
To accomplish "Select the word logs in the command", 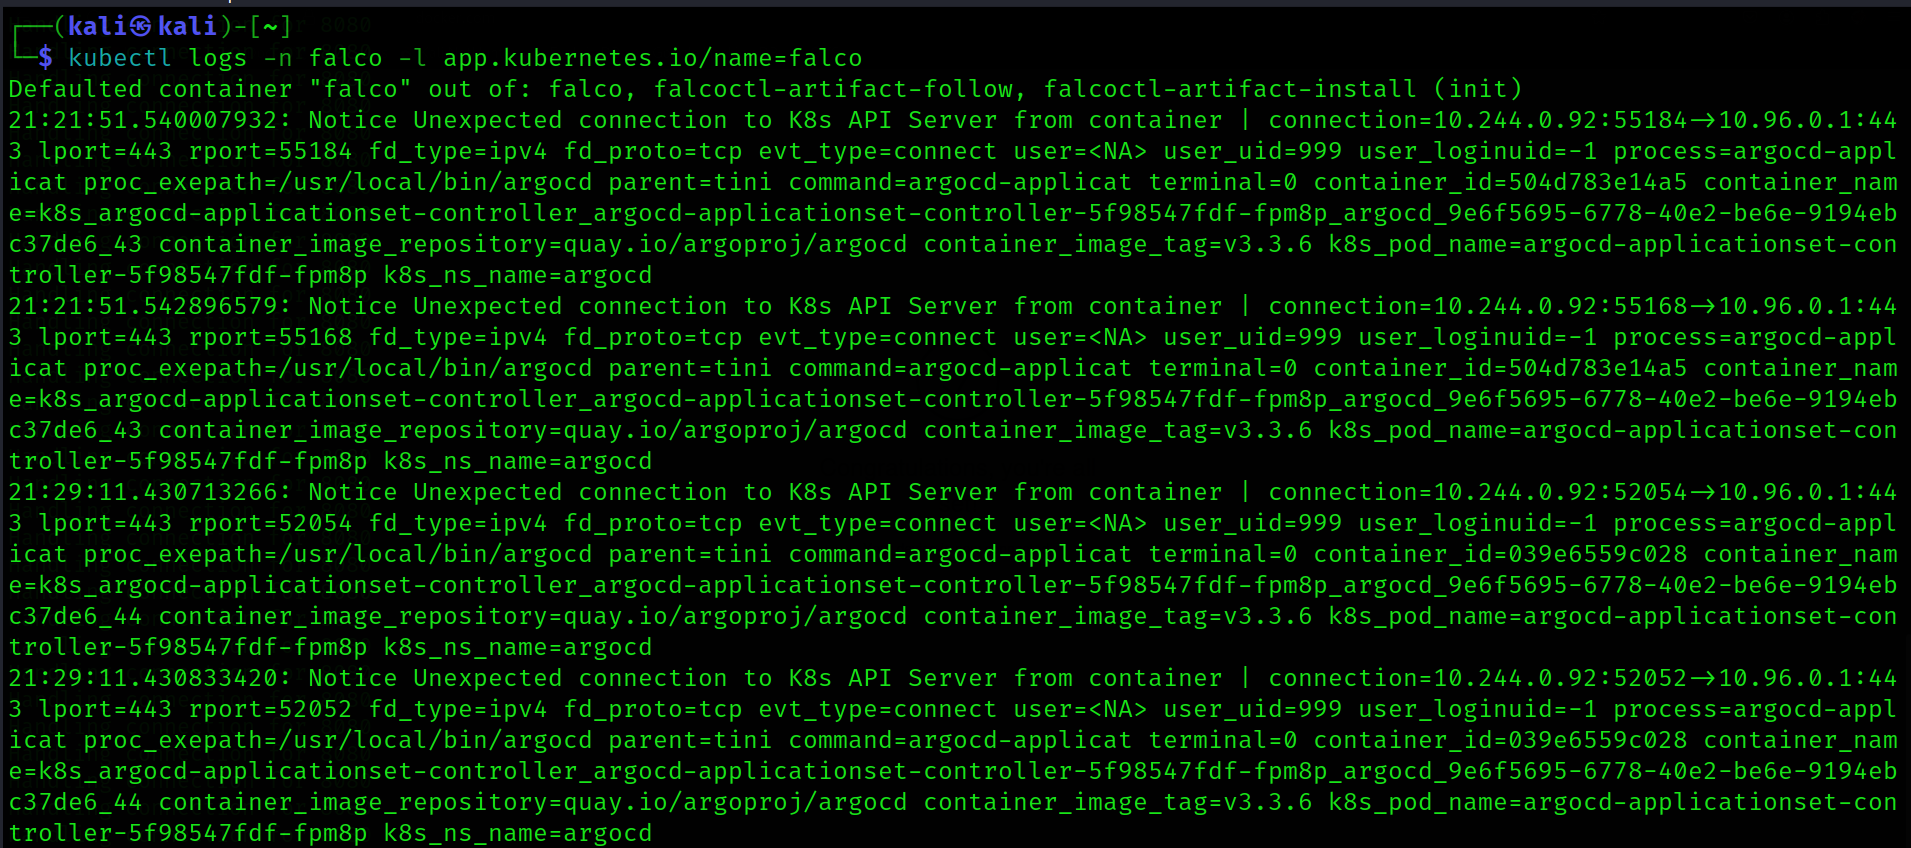I will 217,58.
